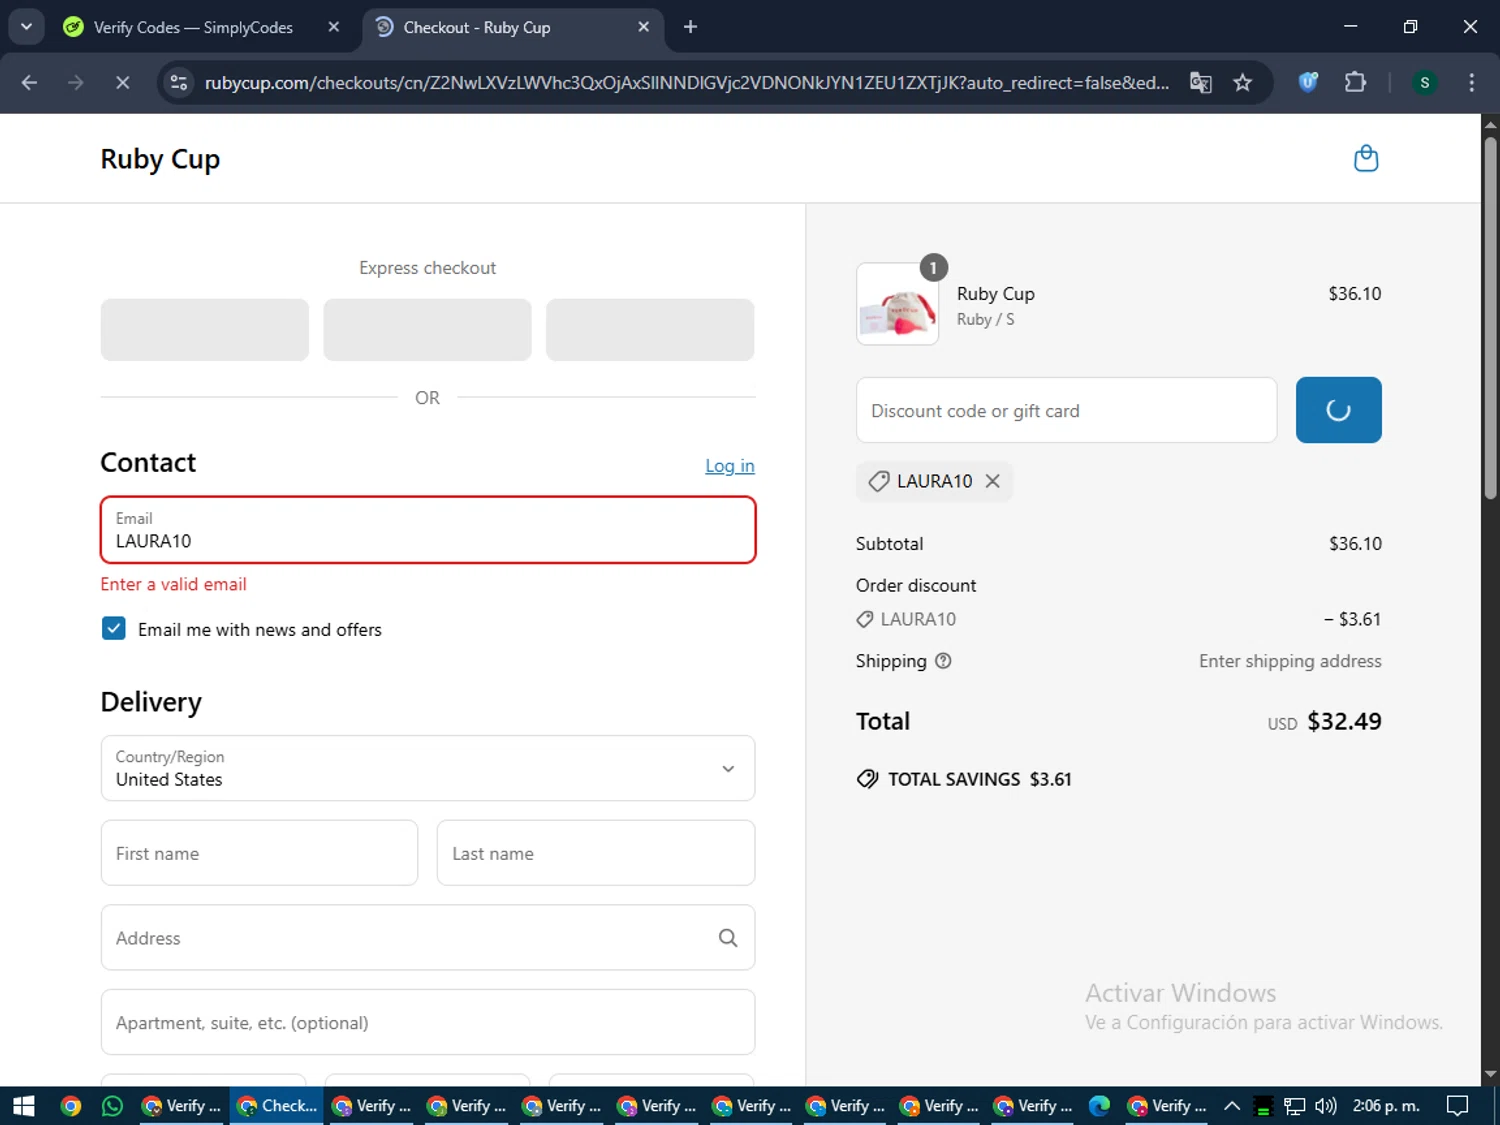The height and width of the screenshot is (1125, 1500).
Task: Stop loading the page
Action: click(x=122, y=83)
